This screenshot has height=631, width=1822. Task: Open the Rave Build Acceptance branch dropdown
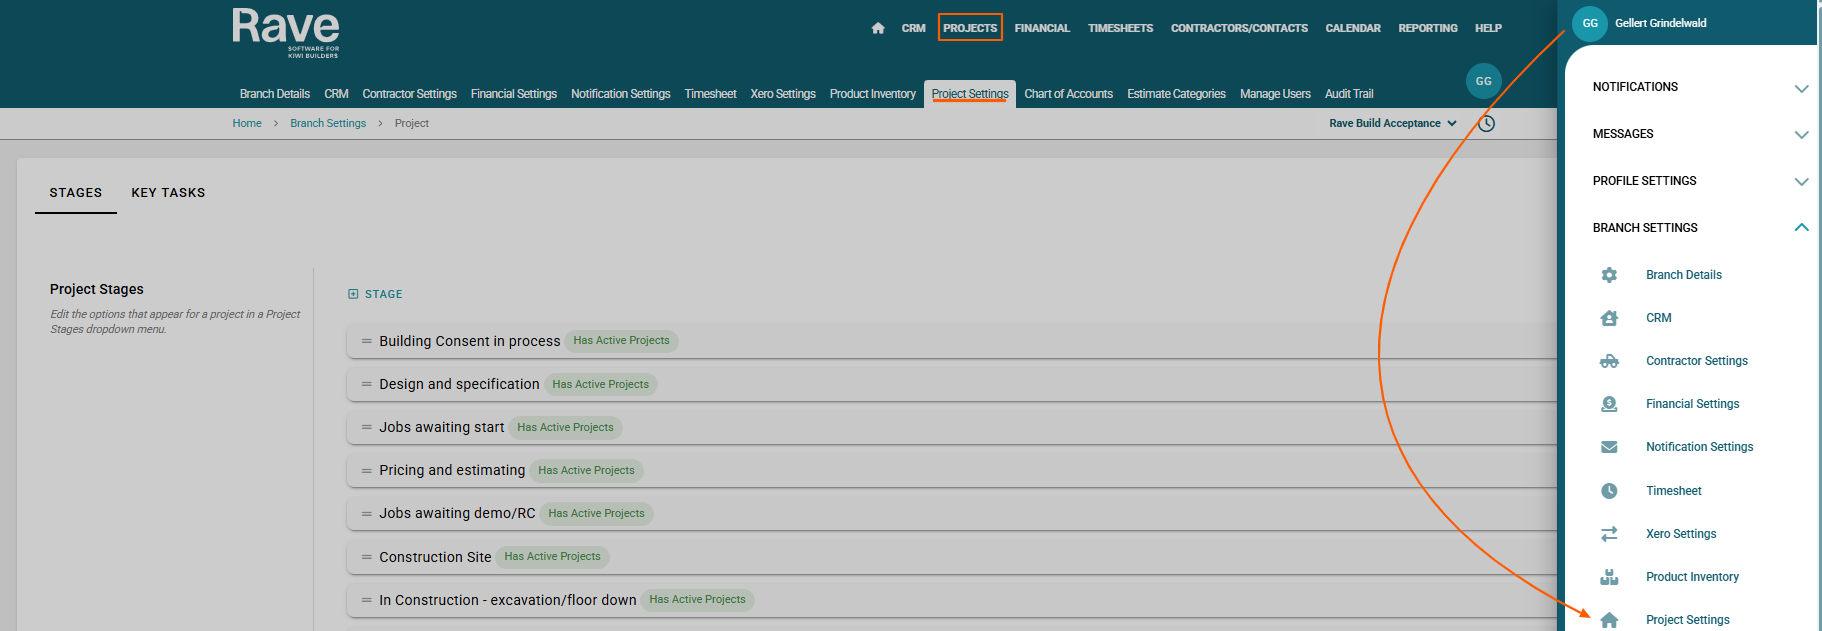(1393, 124)
